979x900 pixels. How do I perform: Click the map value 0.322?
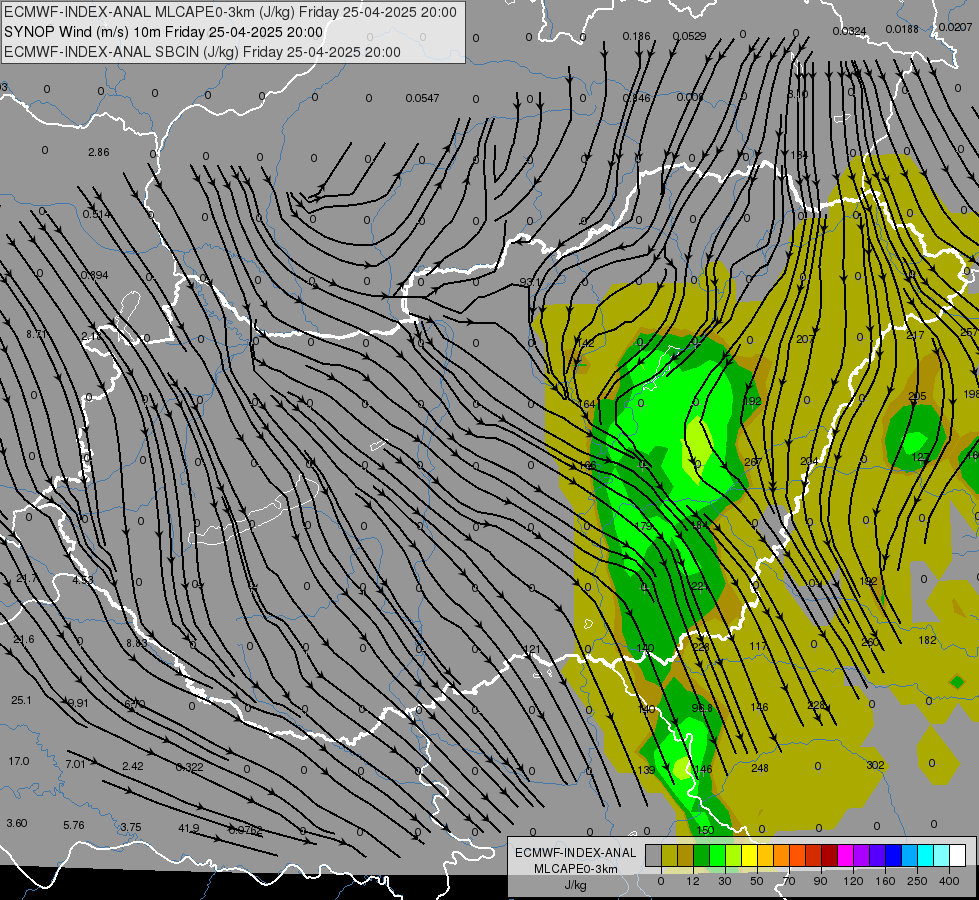(x=189, y=767)
